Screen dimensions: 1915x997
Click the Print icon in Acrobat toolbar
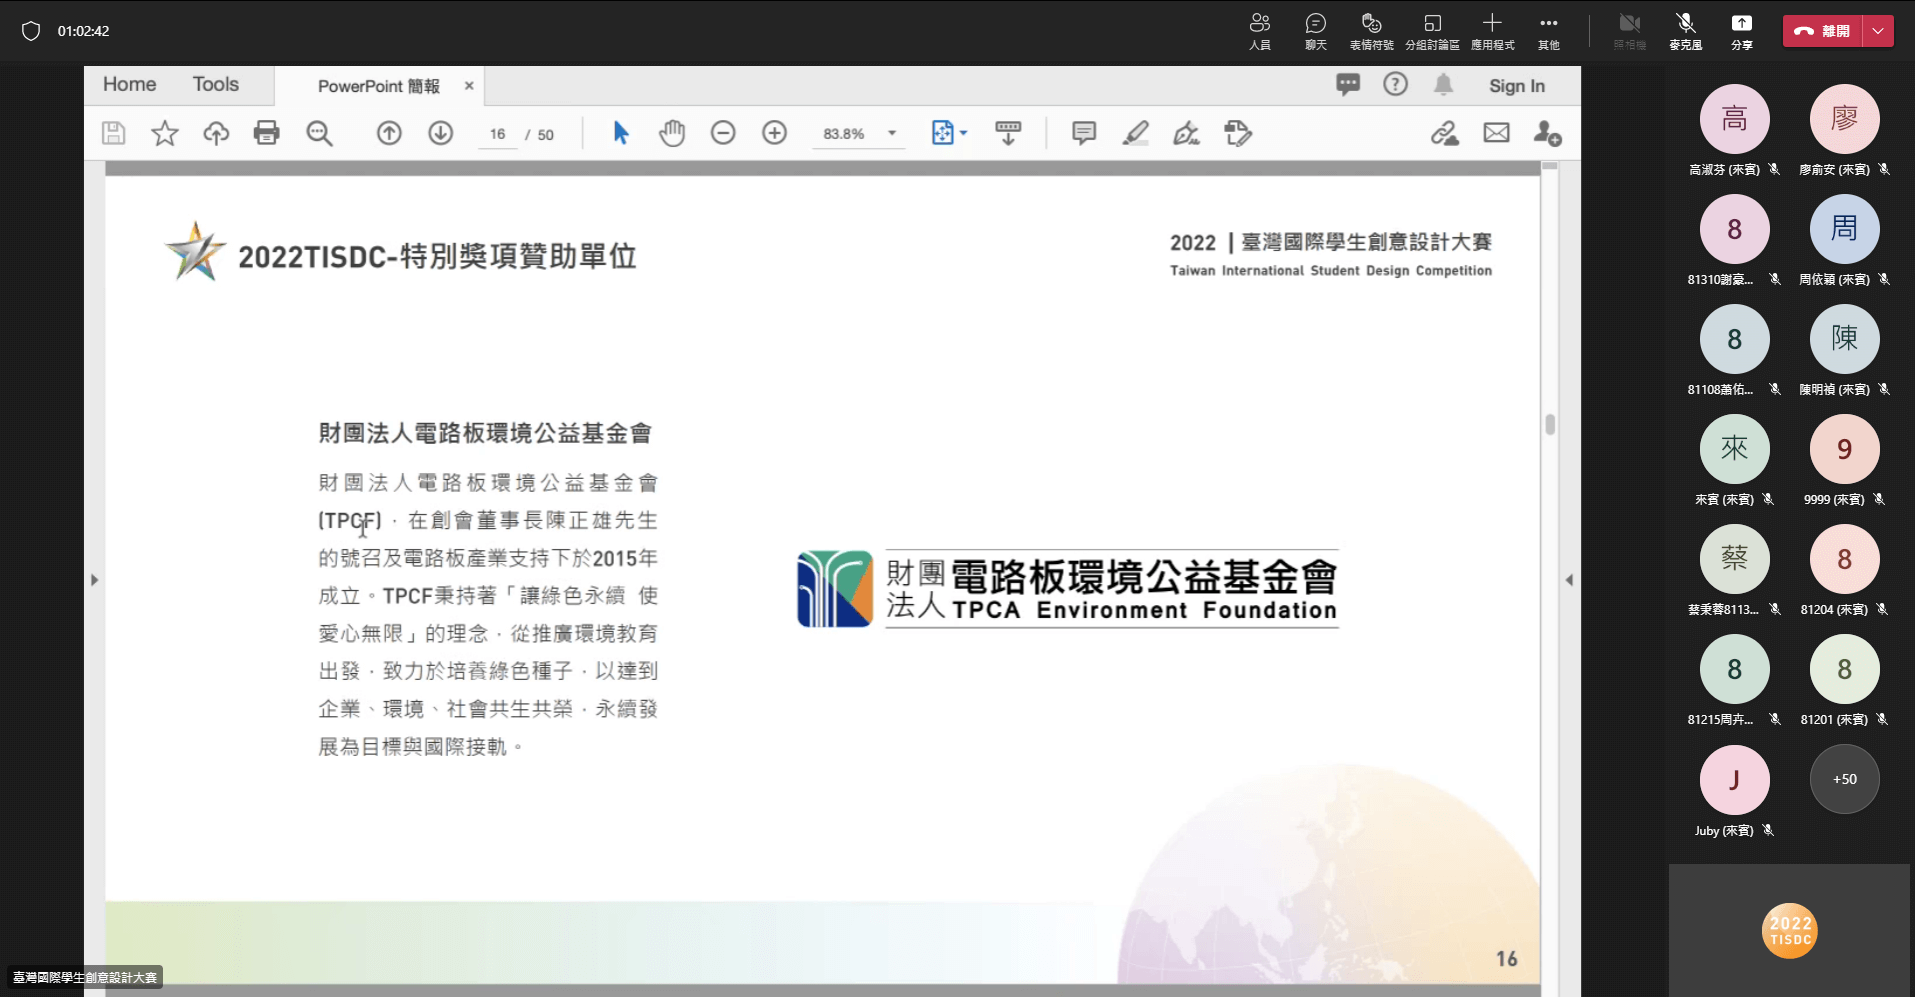266,133
